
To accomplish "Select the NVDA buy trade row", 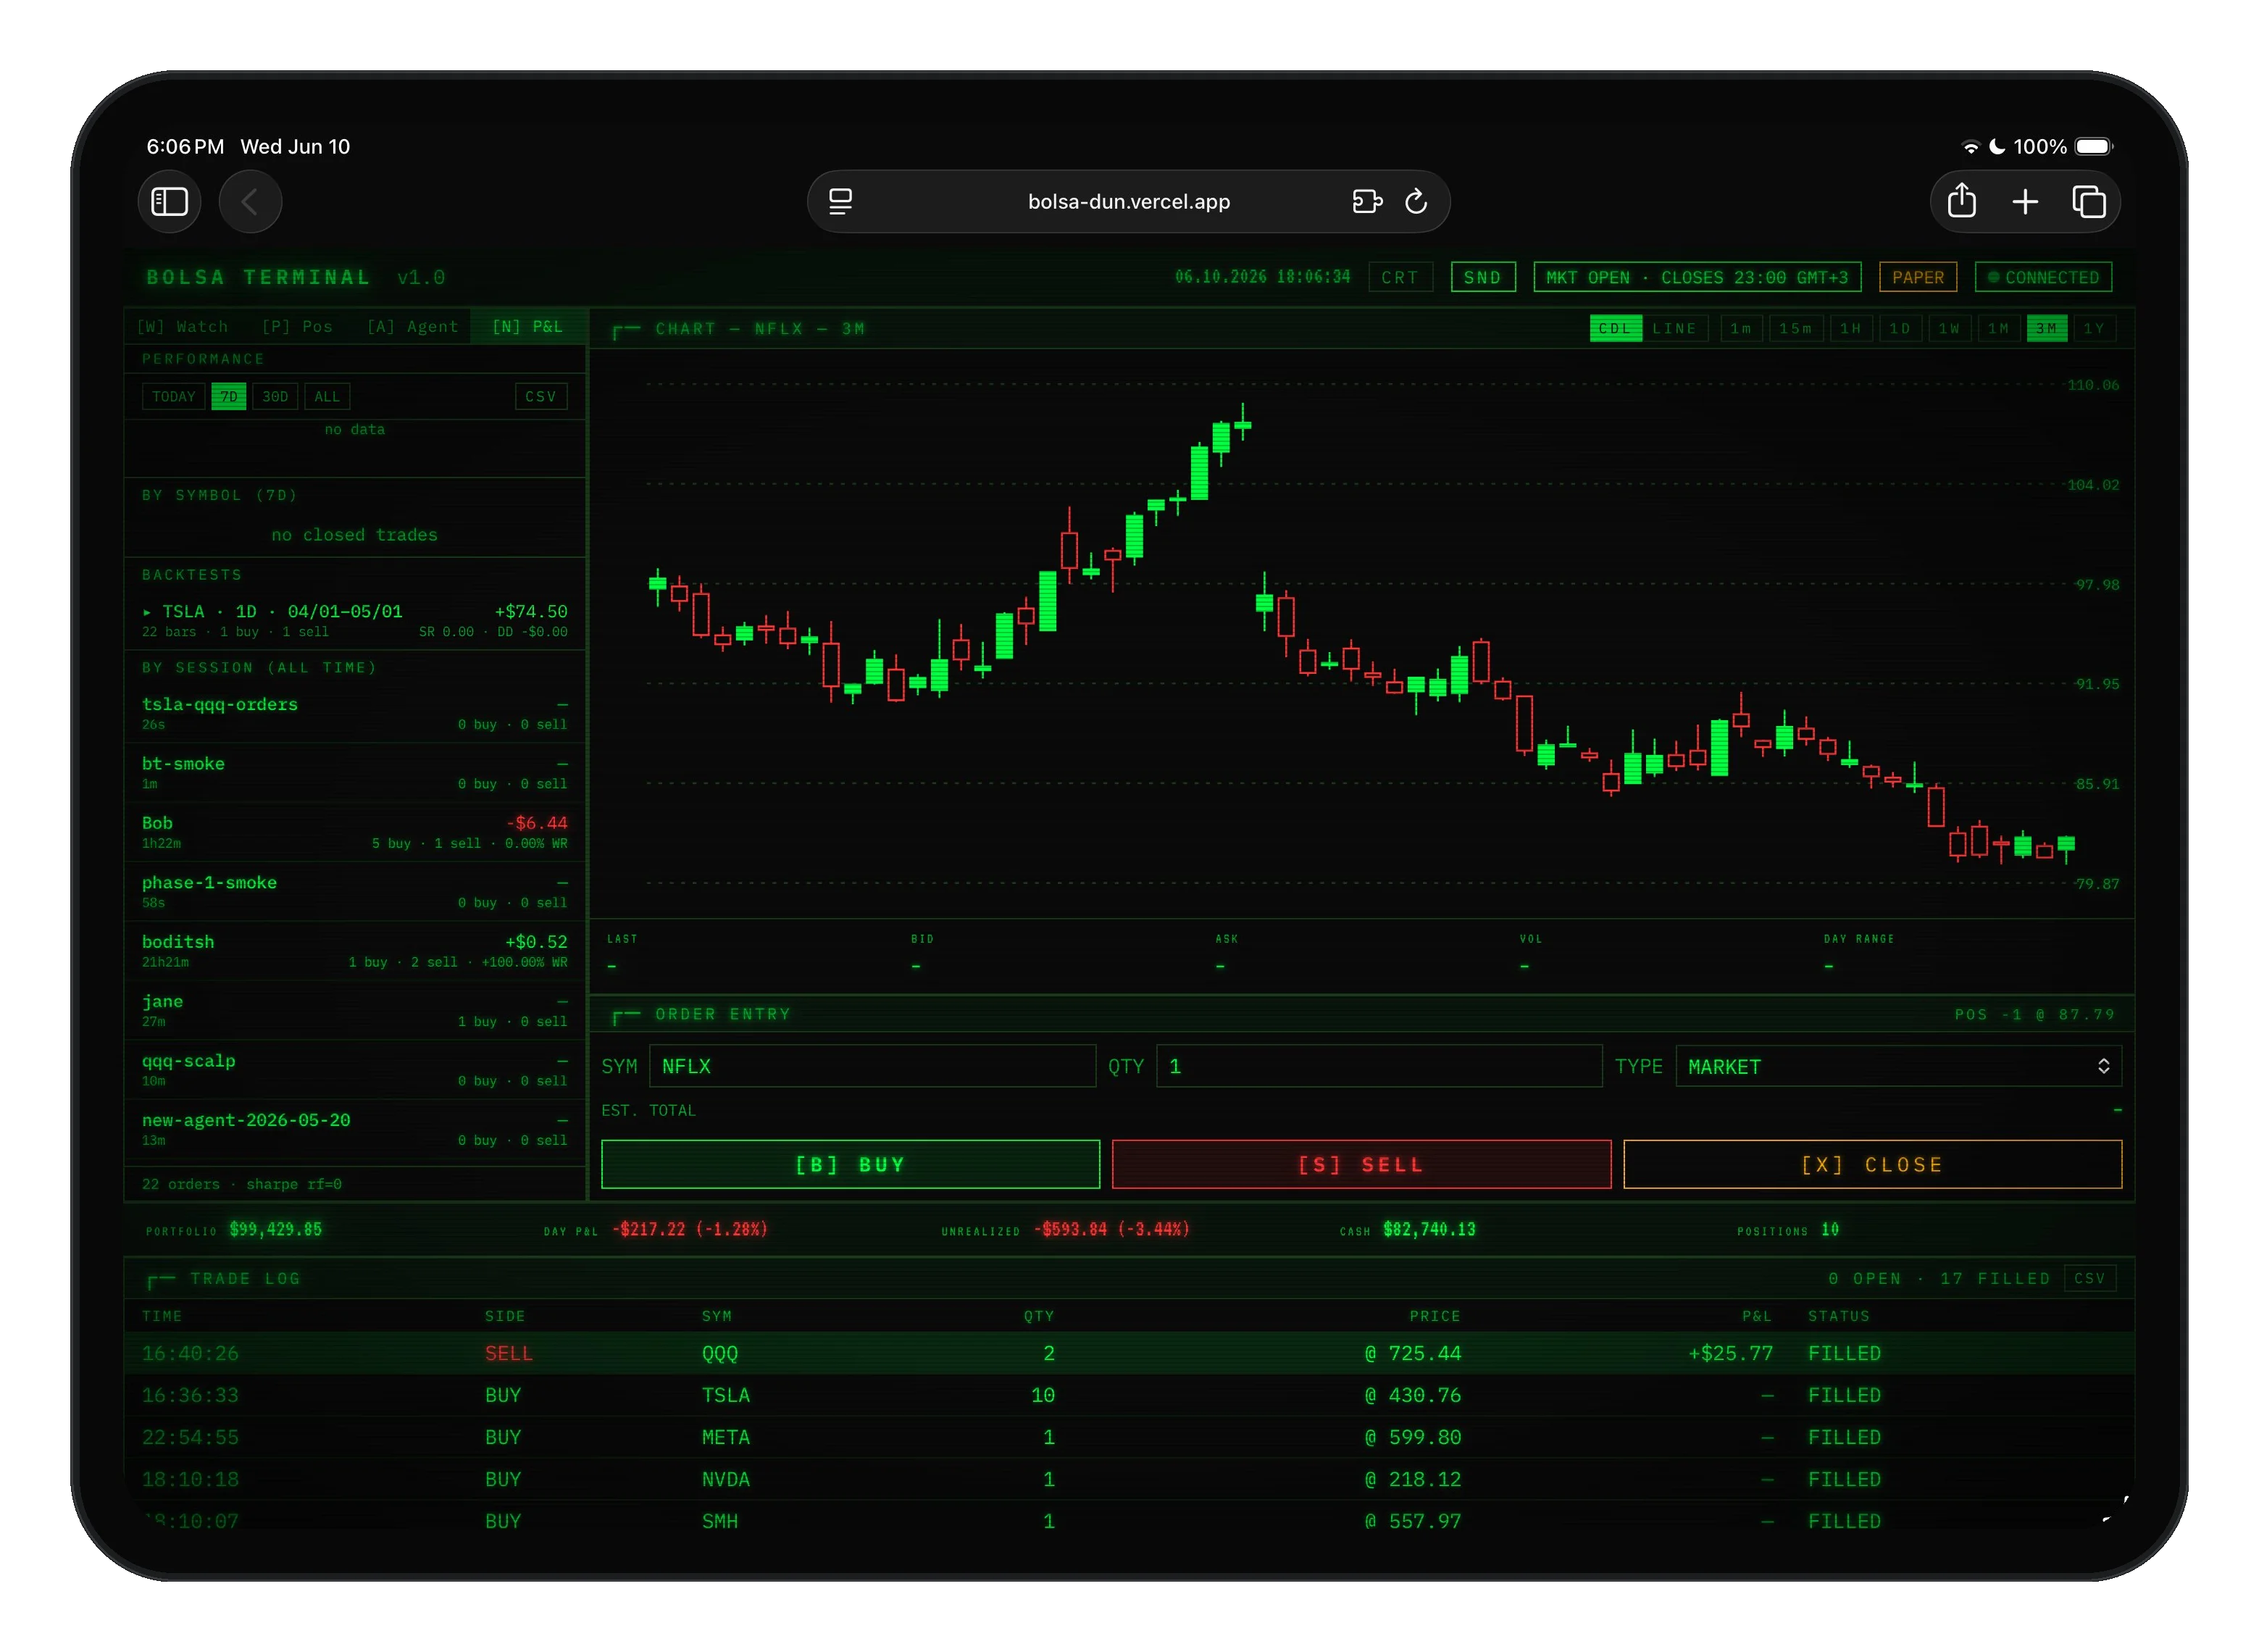I will [x=1128, y=1480].
